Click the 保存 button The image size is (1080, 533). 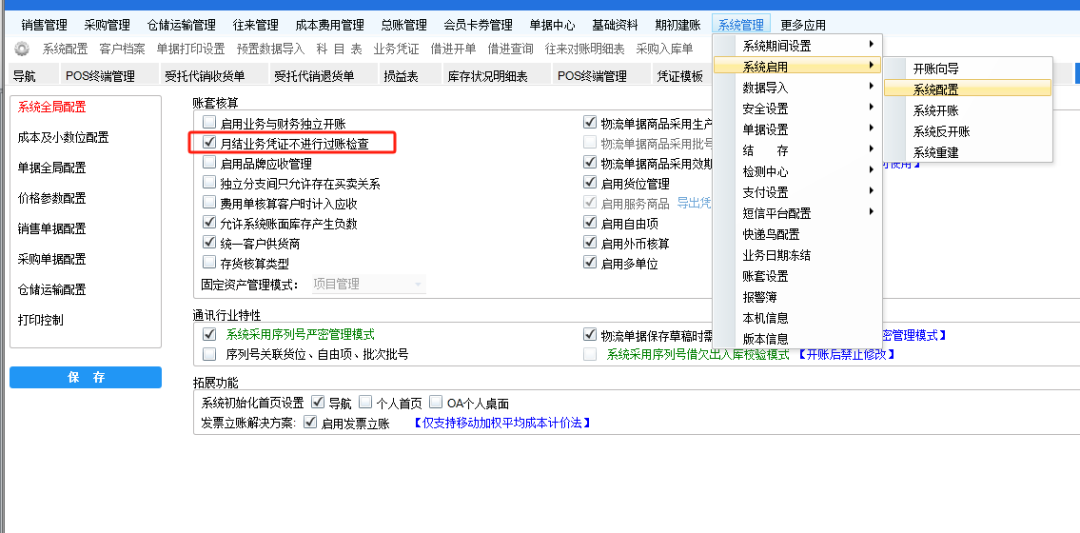tap(86, 377)
